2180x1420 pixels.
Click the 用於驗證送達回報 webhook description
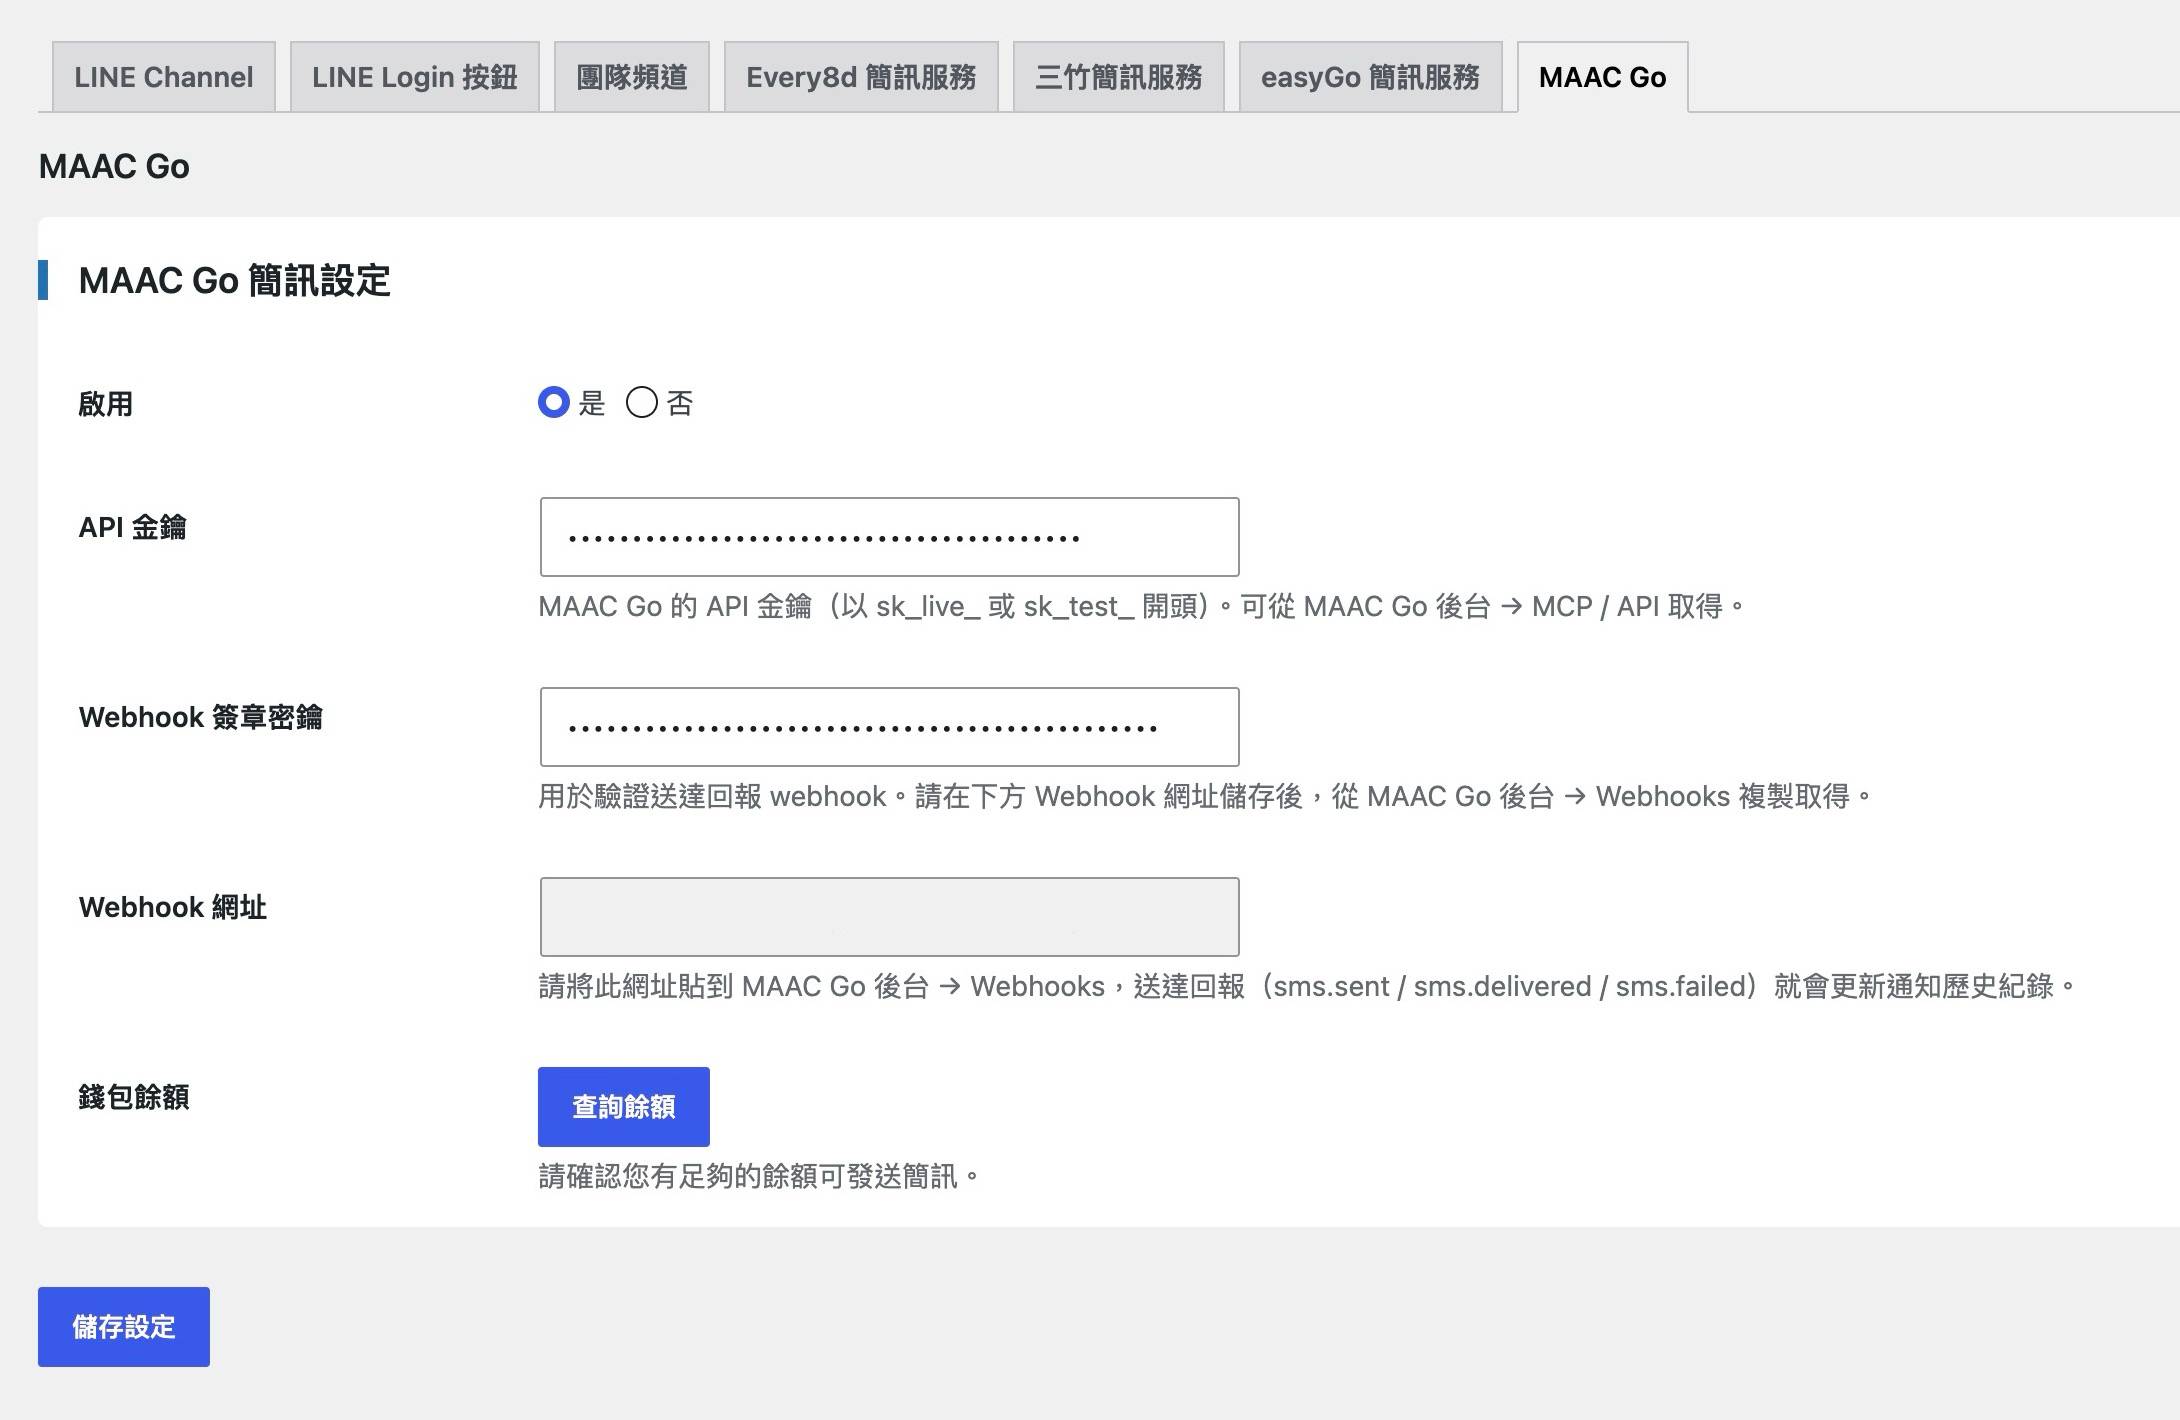(x=1205, y=796)
